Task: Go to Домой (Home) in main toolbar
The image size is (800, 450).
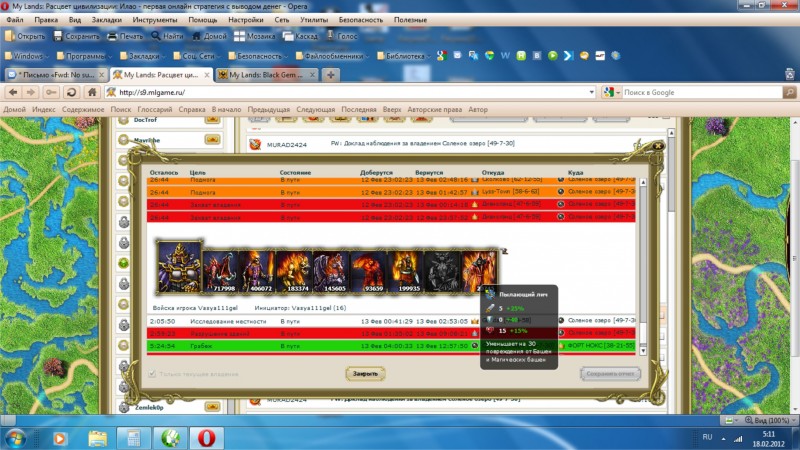Action: pyautogui.click(x=209, y=36)
